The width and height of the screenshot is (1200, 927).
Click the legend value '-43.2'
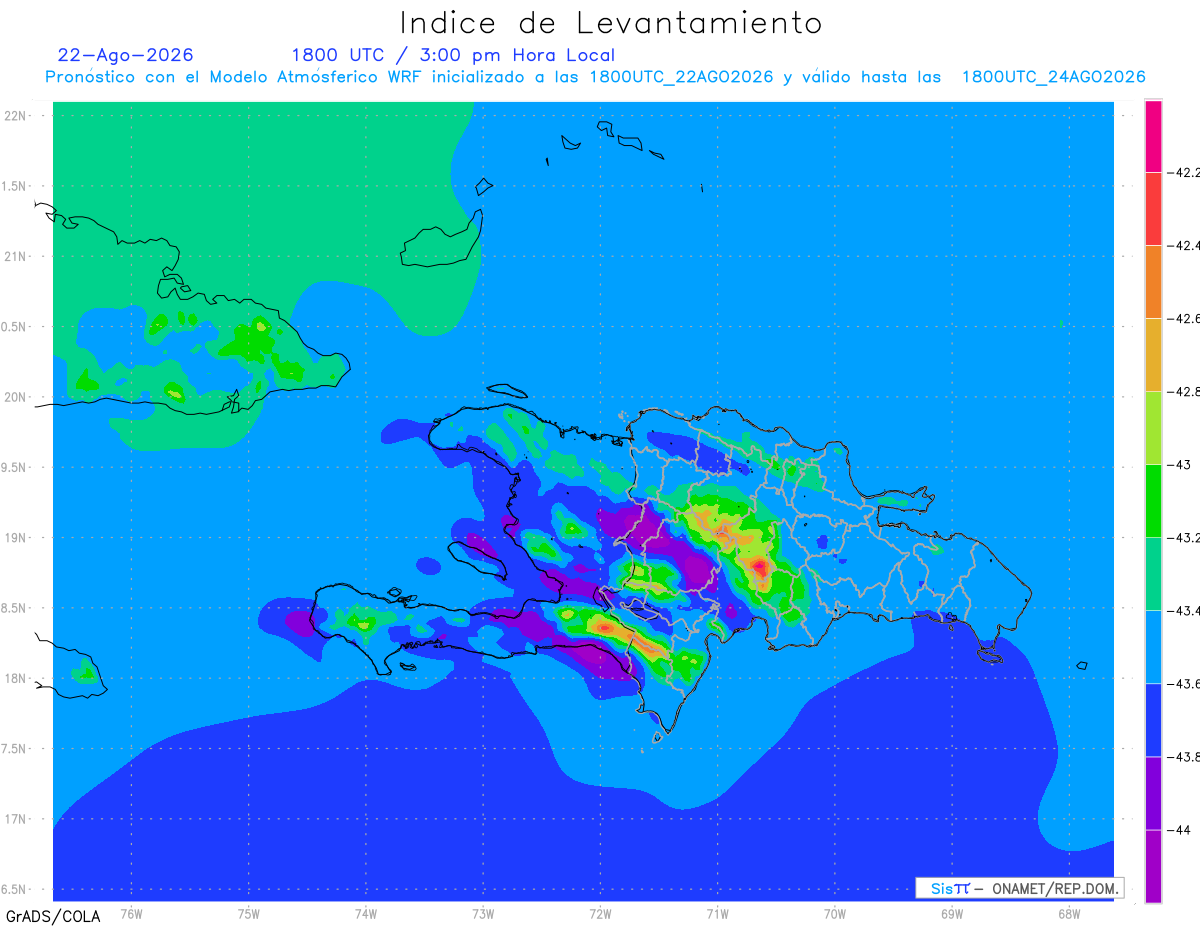tap(1185, 537)
